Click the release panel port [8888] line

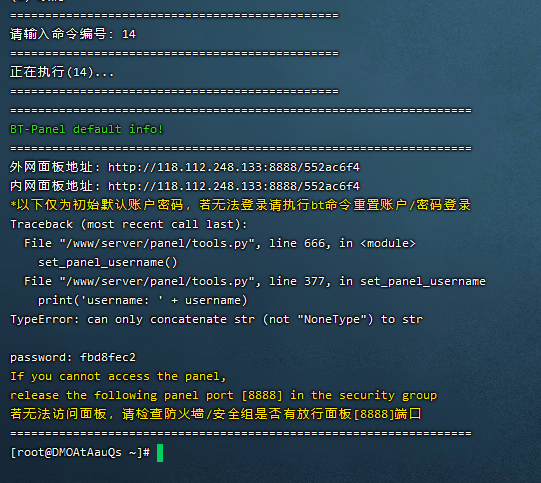pyautogui.click(x=223, y=395)
